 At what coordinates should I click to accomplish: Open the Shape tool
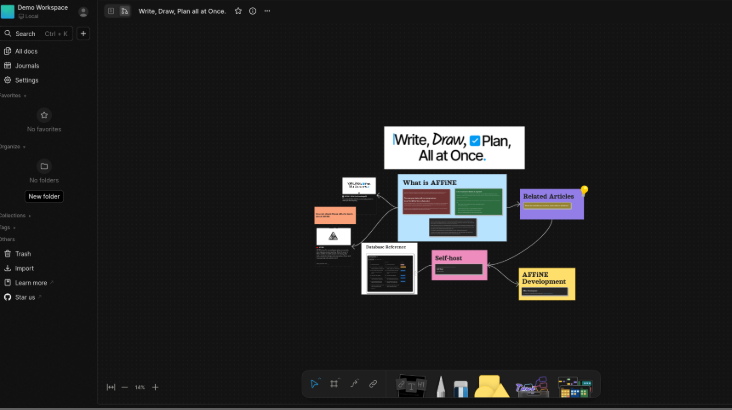[x=491, y=386]
